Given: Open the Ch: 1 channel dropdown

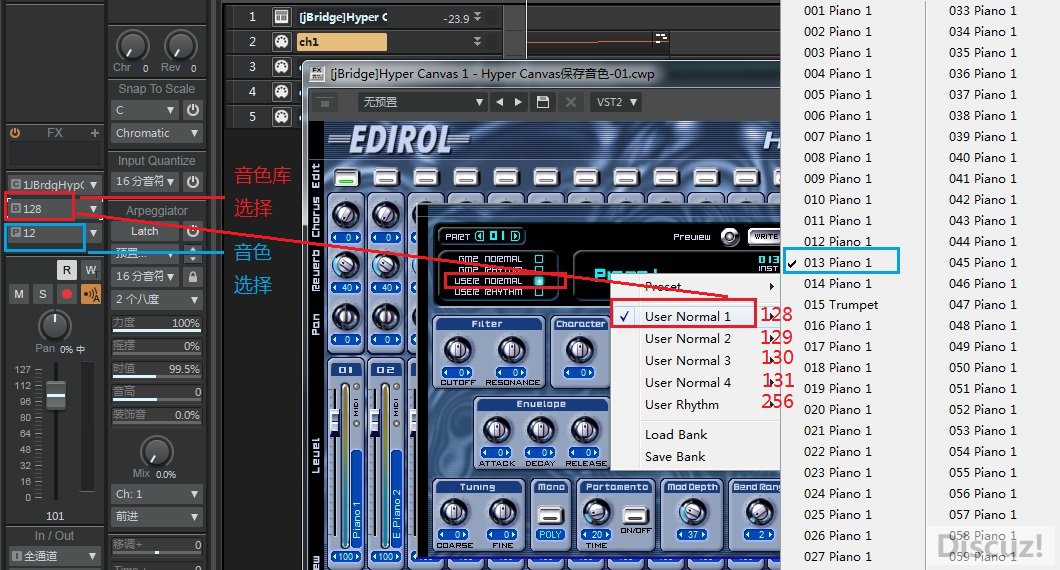Looking at the screenshot, I should pos(157,494).
